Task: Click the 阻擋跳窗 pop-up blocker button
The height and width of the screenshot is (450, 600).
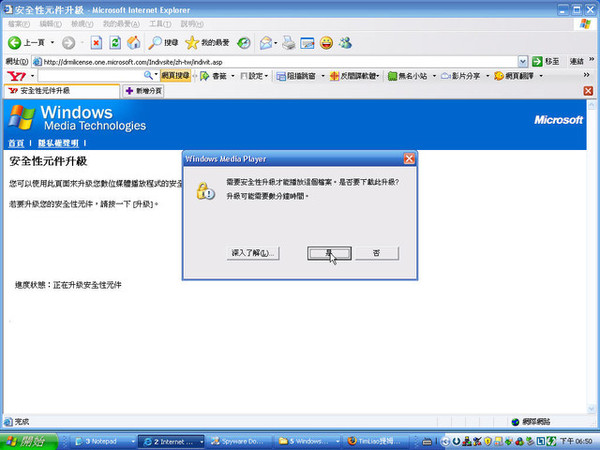Action: pyautogui.click(x=296, y=76)
